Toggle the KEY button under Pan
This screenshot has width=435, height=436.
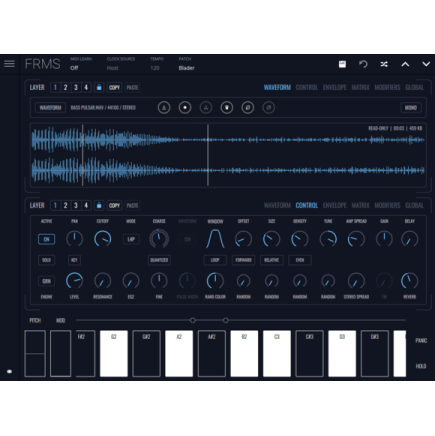pyautogui.click(x=74, y=260)
